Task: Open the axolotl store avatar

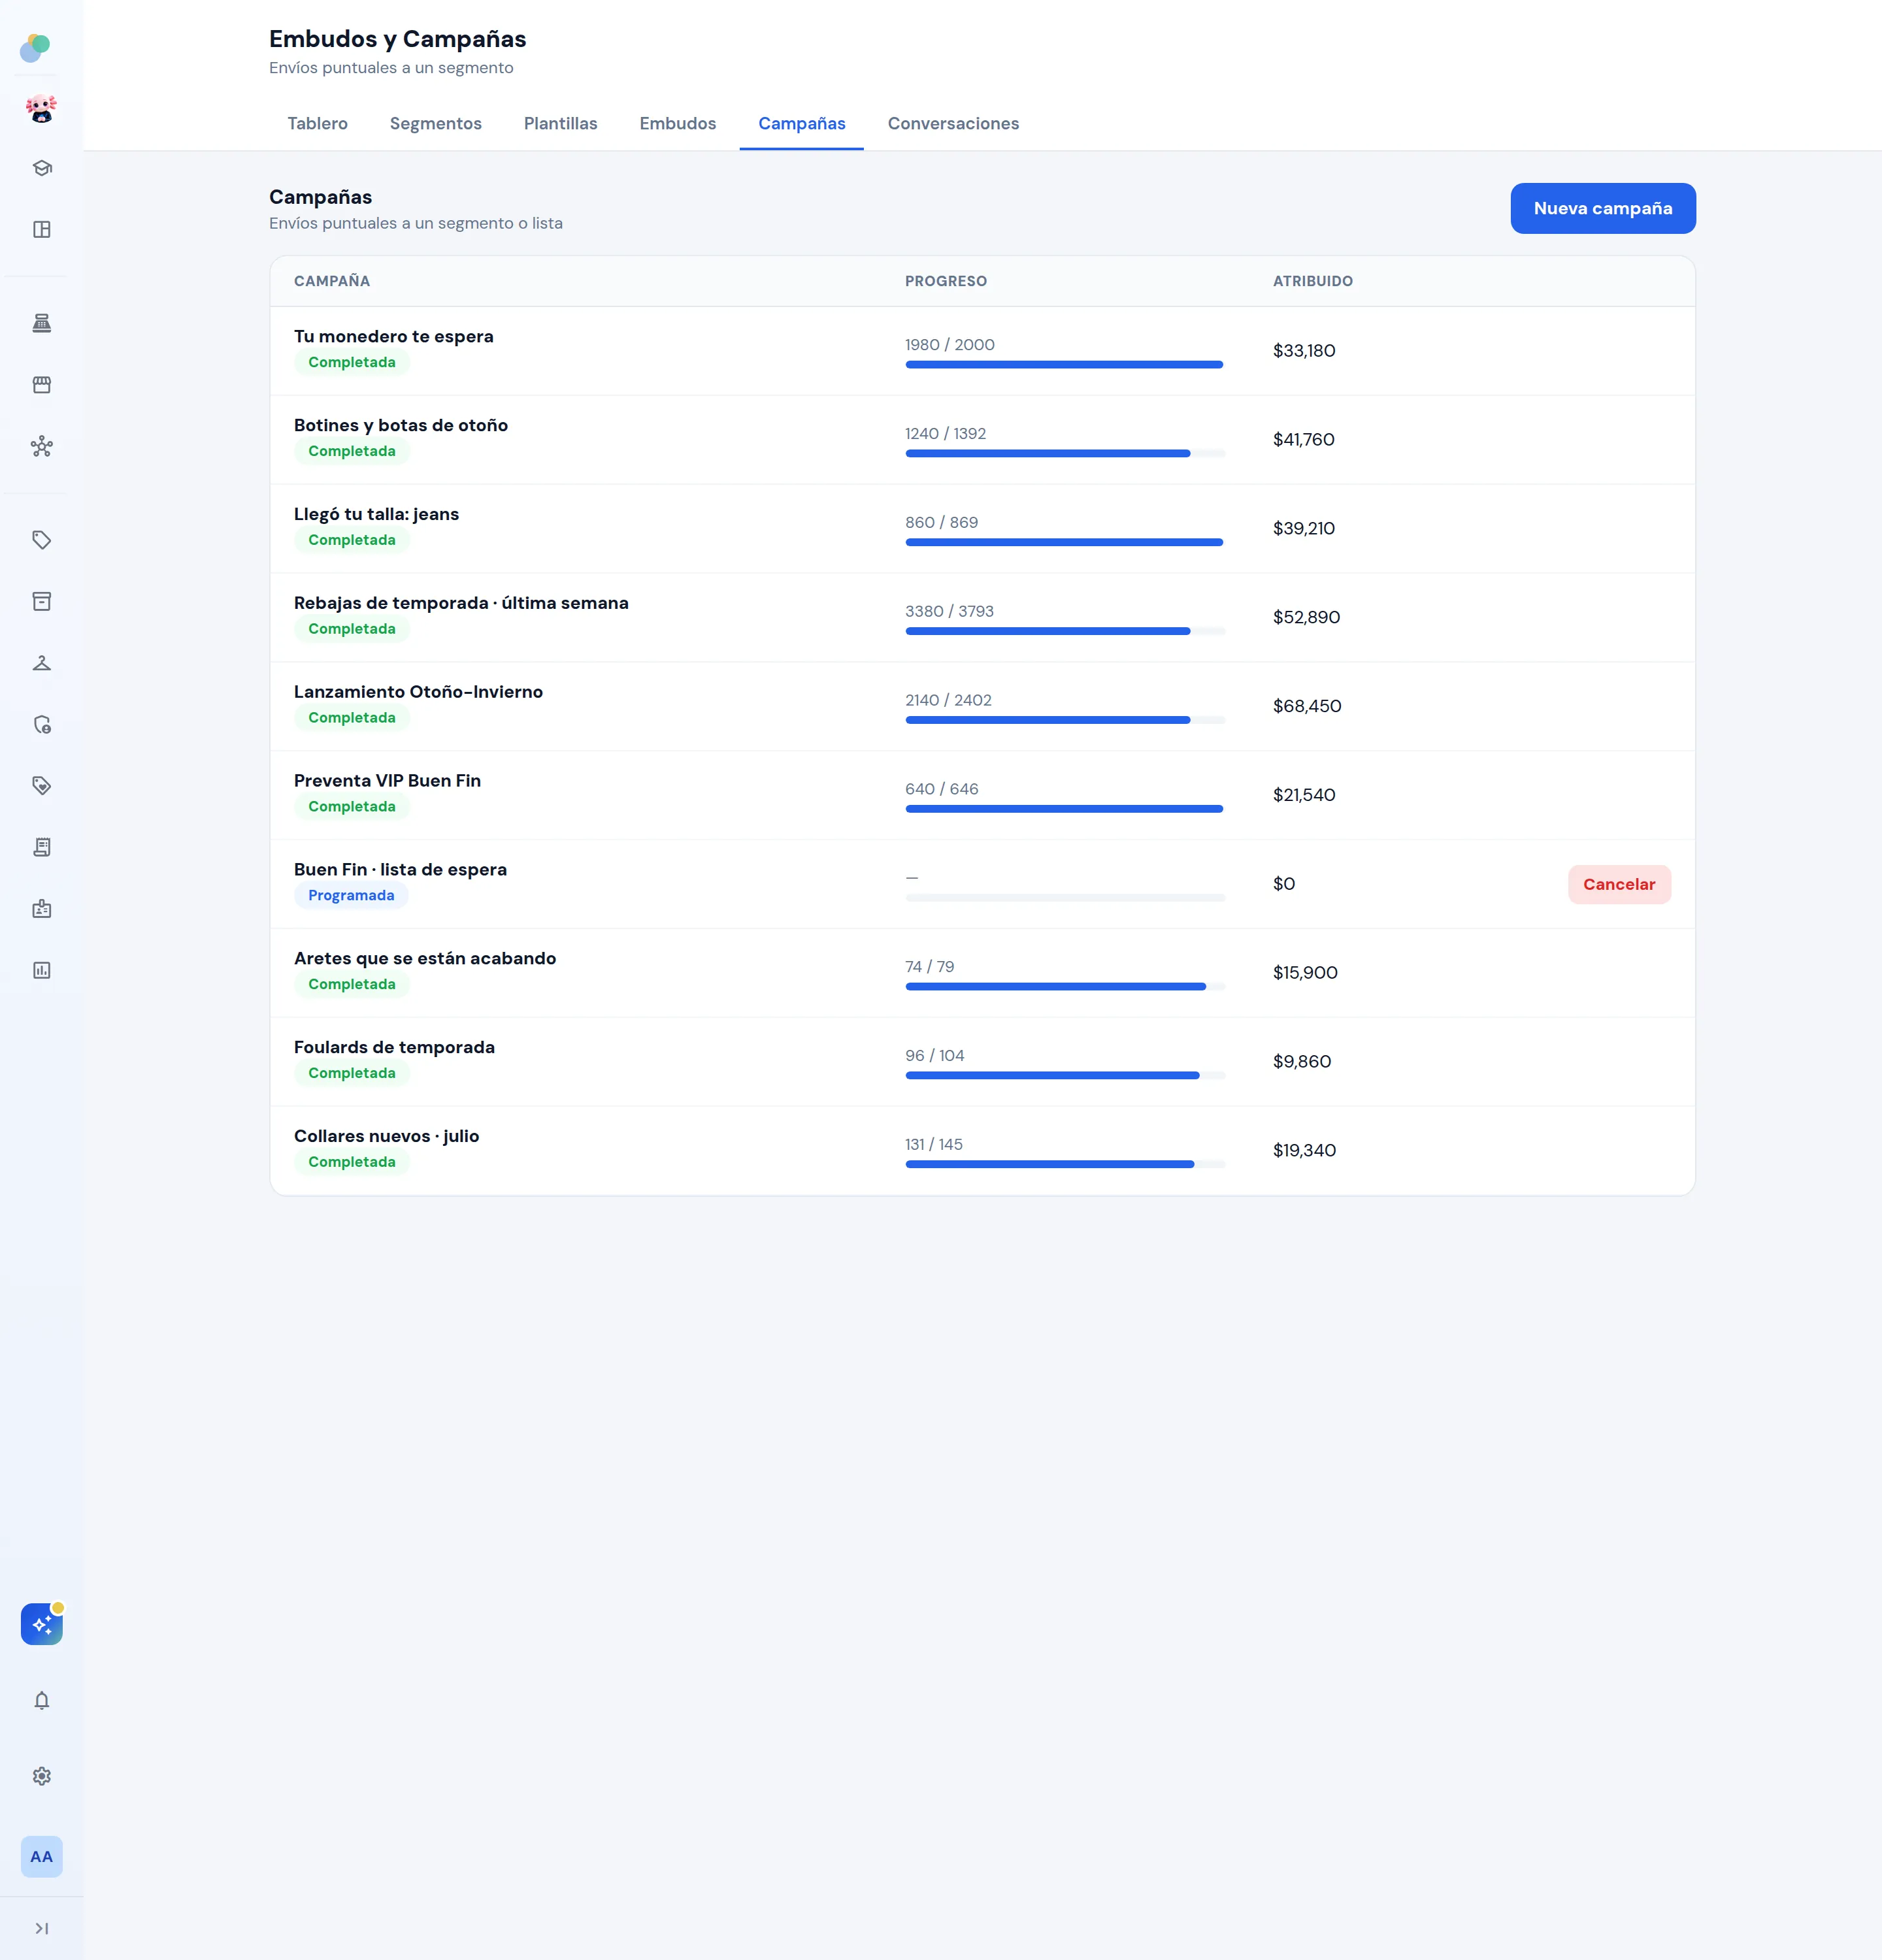Action: pos(41,108)
